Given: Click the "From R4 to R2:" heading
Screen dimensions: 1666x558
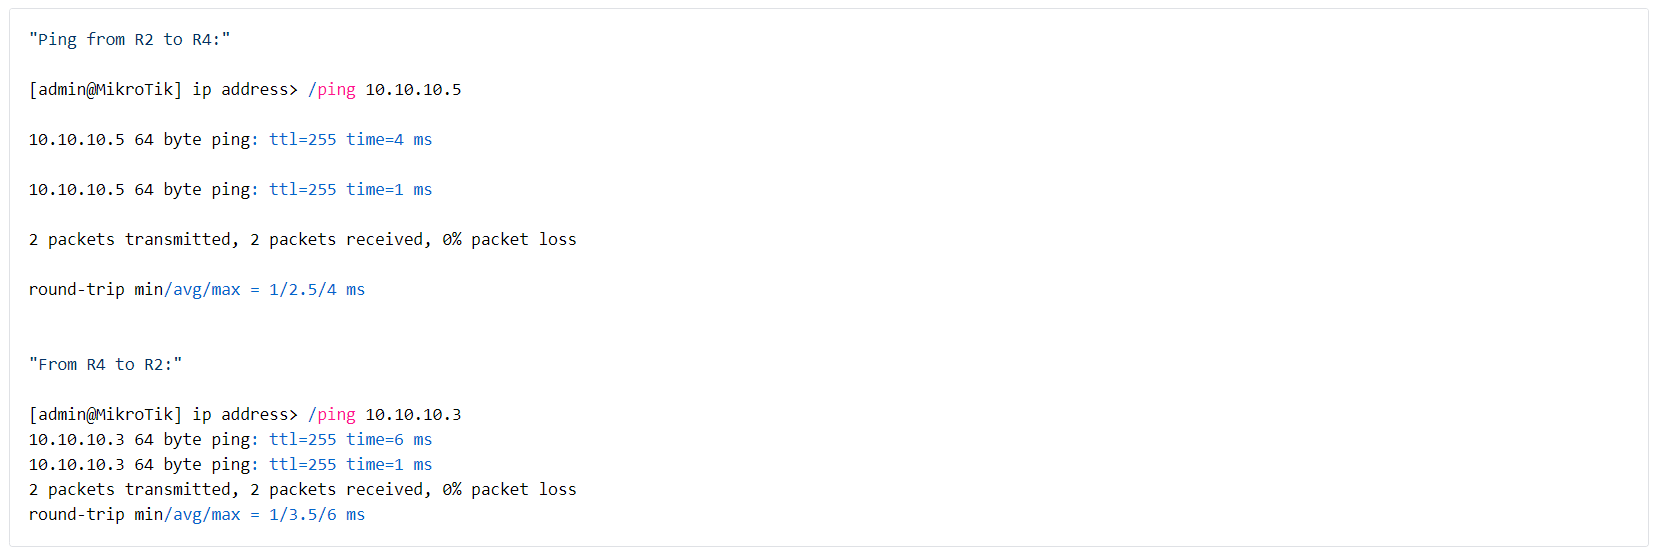Looking at the screenshot, I should pyautogui.click(x=105, y=364).
